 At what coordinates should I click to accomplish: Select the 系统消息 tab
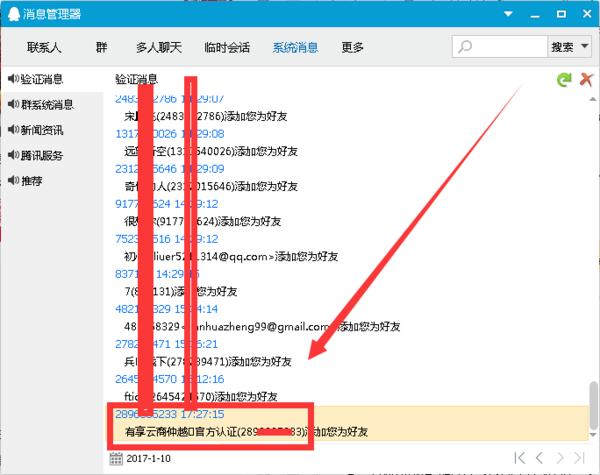295,47
